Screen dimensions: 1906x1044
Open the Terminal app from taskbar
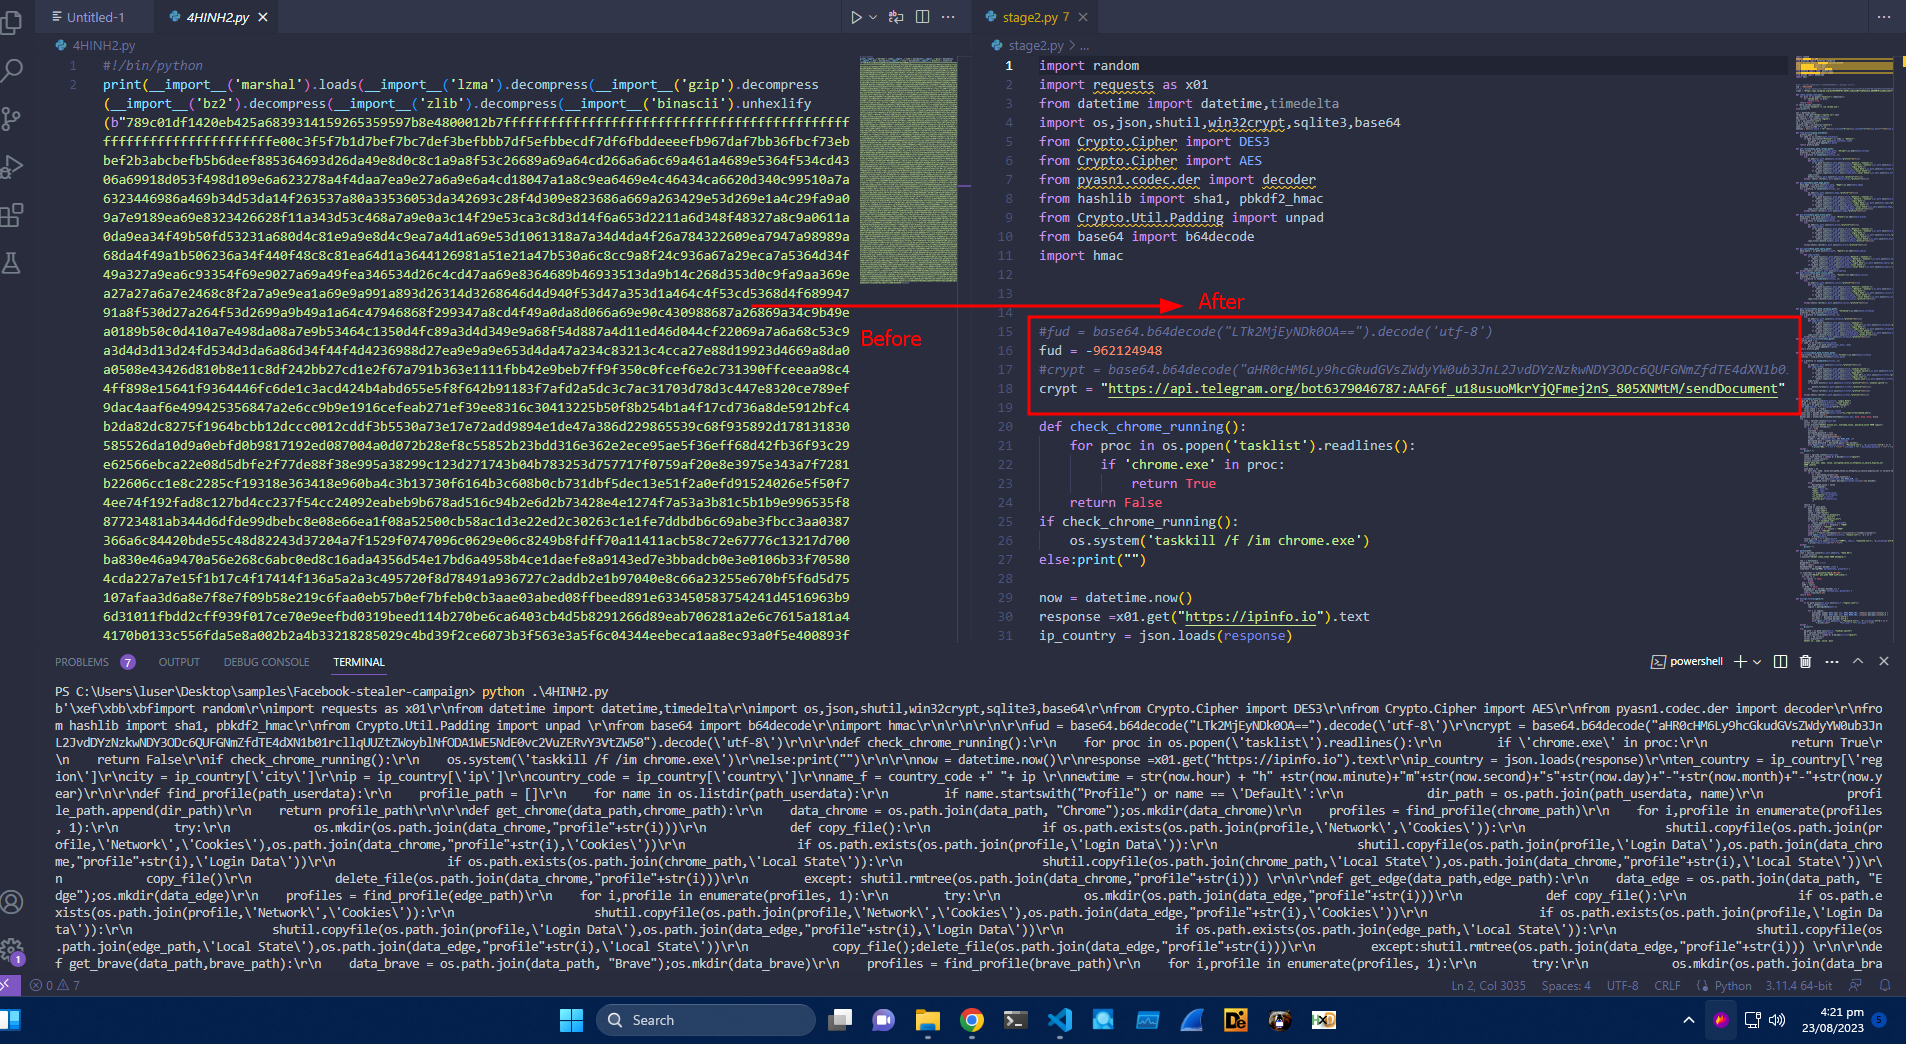coord(1015,1020)
